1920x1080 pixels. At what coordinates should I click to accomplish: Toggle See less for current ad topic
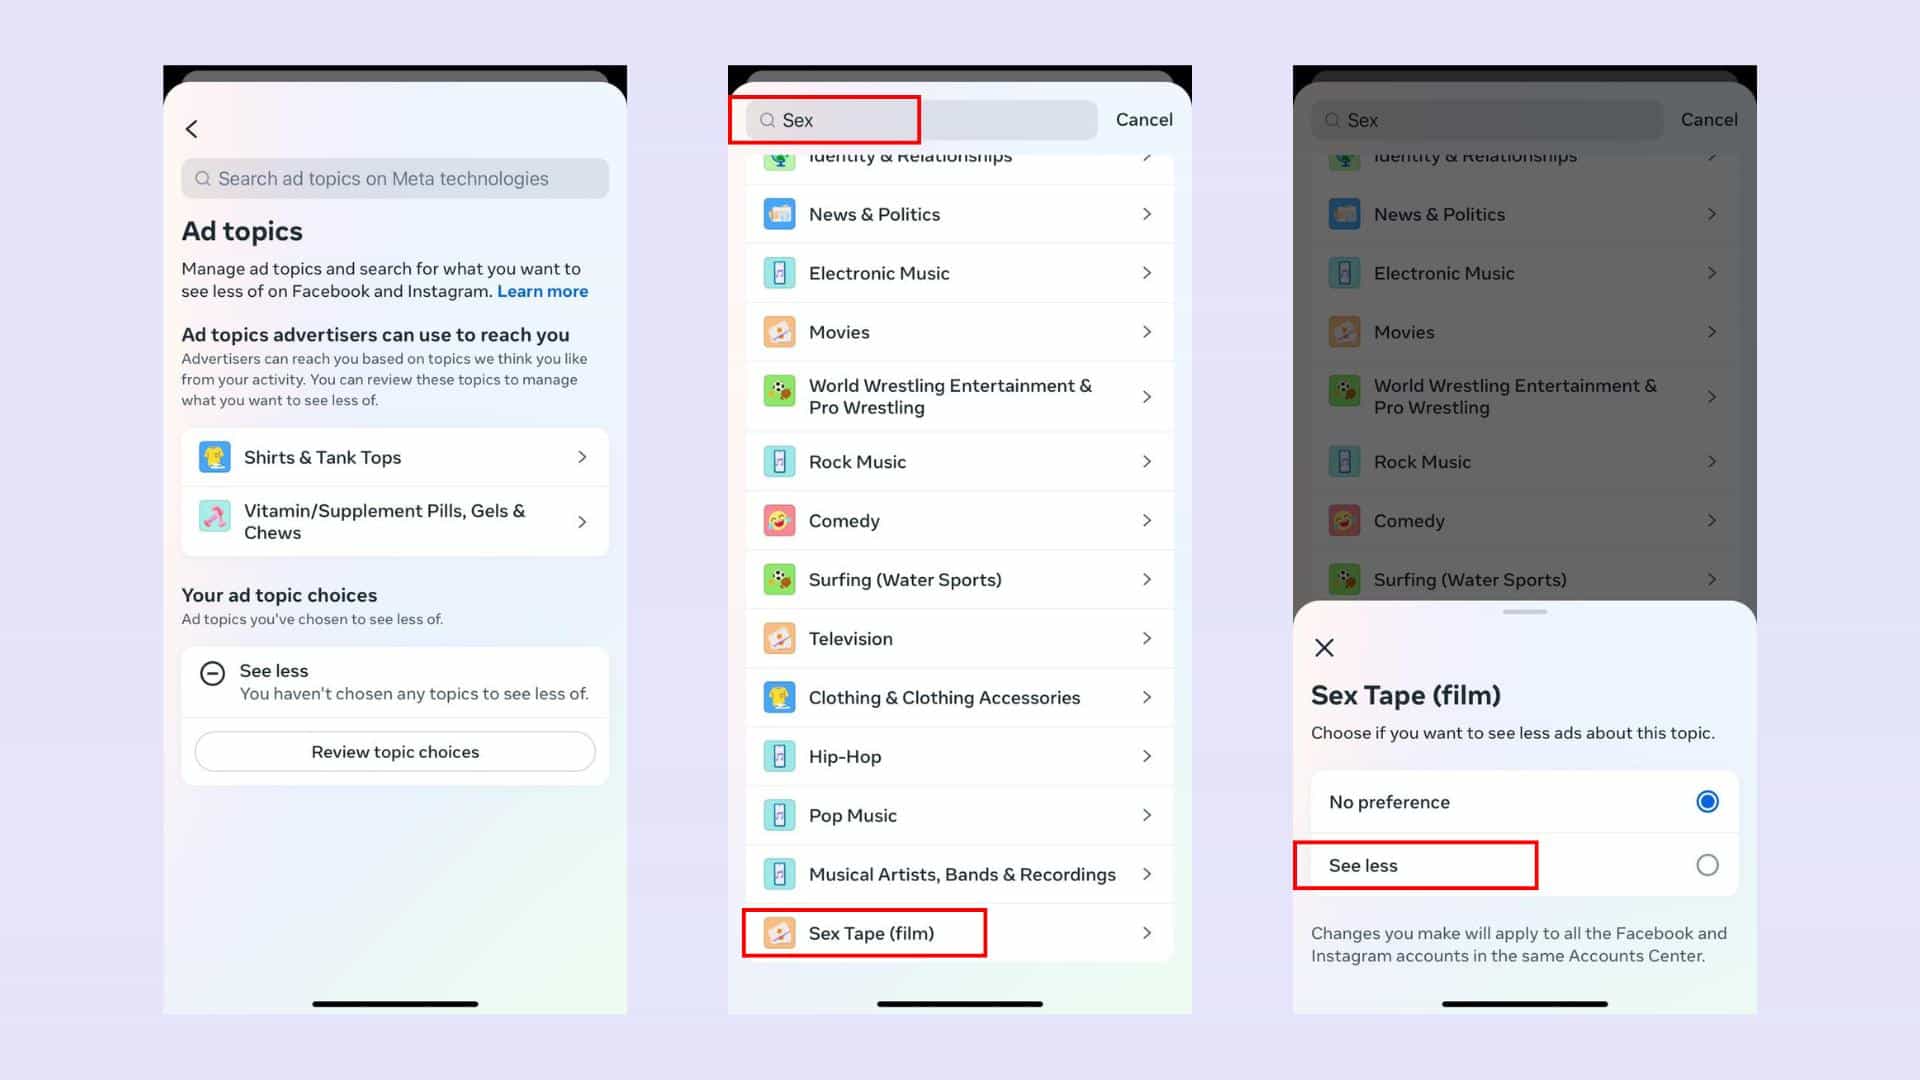pyautogui.click(x=1706, y=864)
